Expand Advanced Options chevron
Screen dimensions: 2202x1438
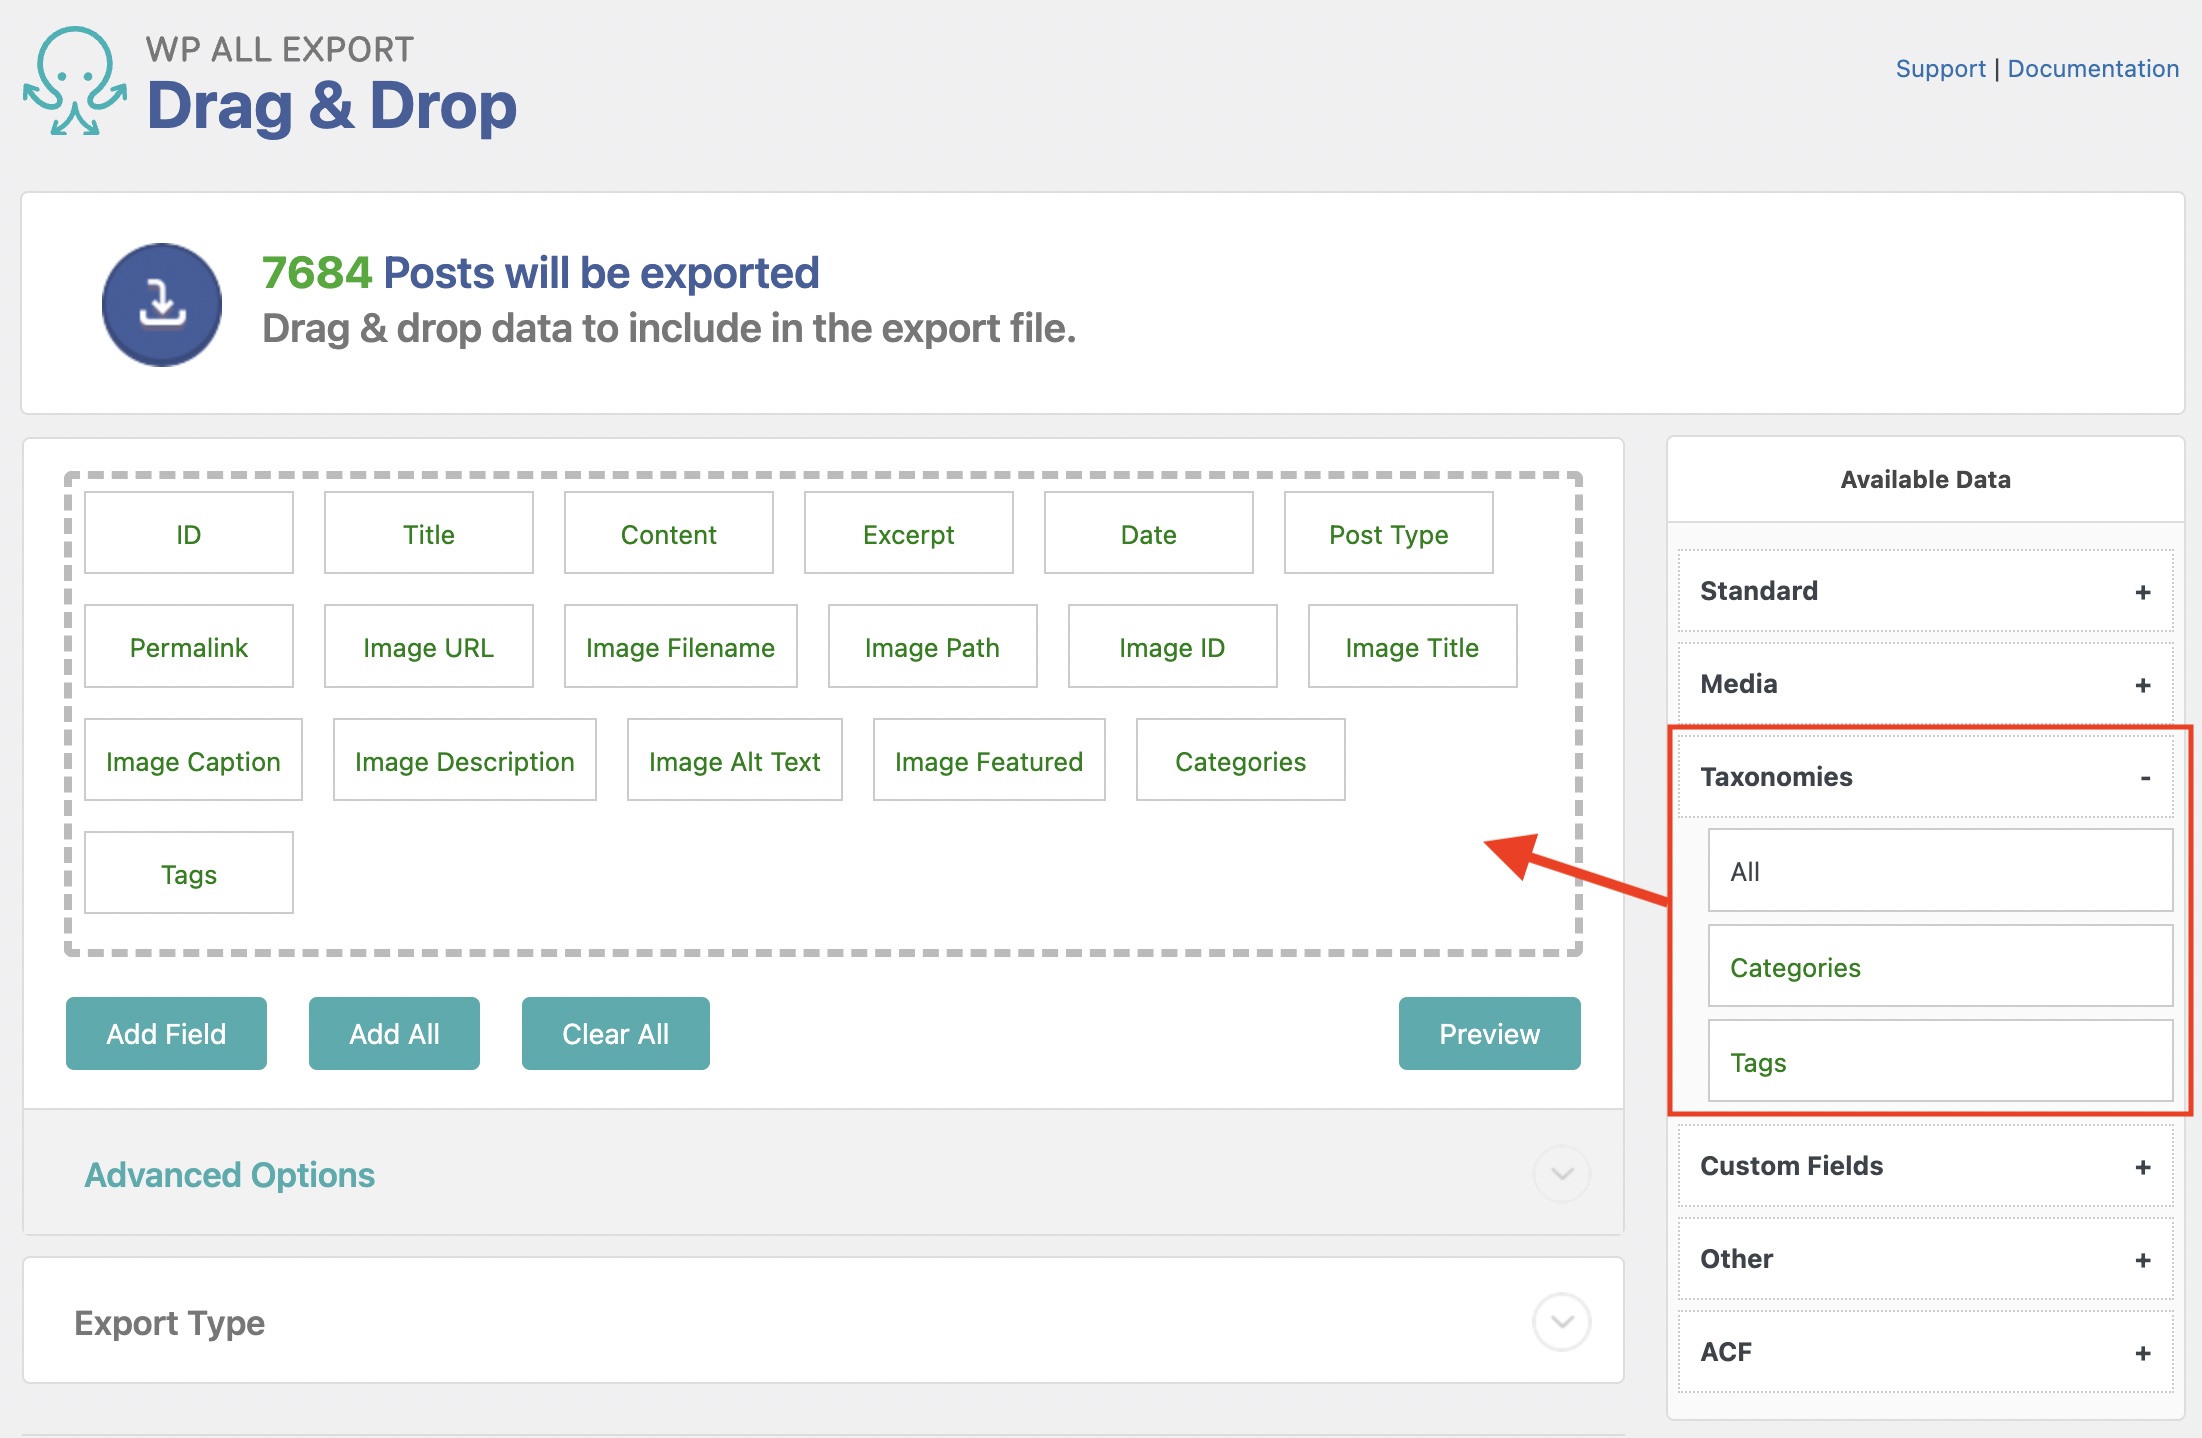click(x=1561, y=1174)
